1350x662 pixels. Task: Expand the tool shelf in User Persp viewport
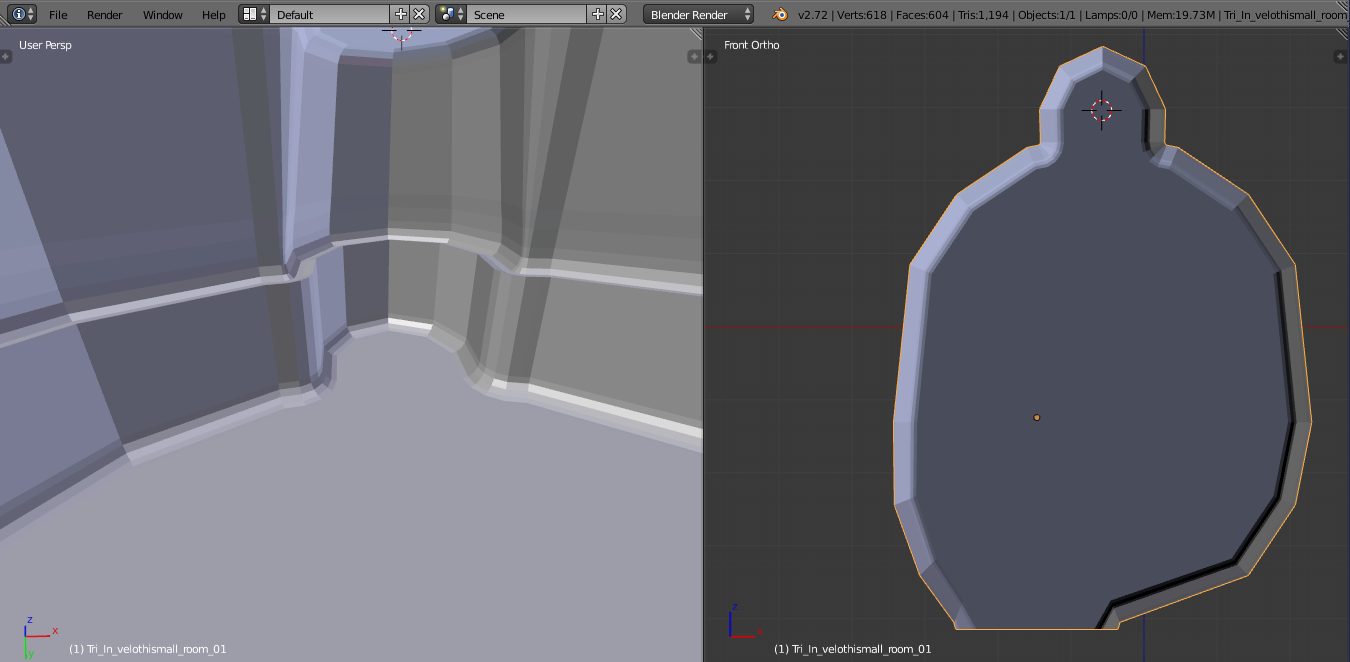(6, 57)
